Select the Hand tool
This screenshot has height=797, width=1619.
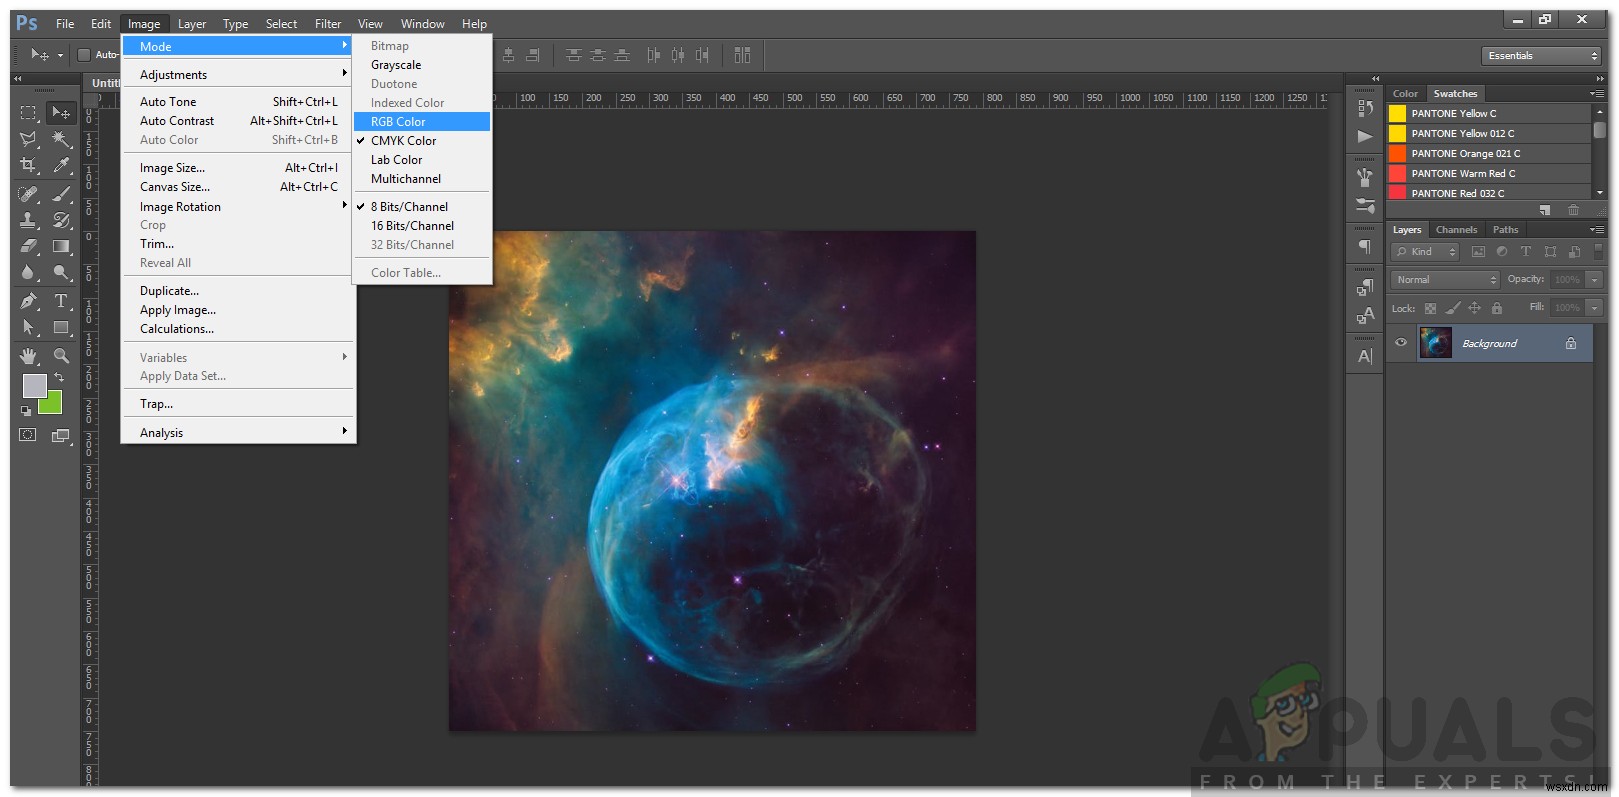28,355
